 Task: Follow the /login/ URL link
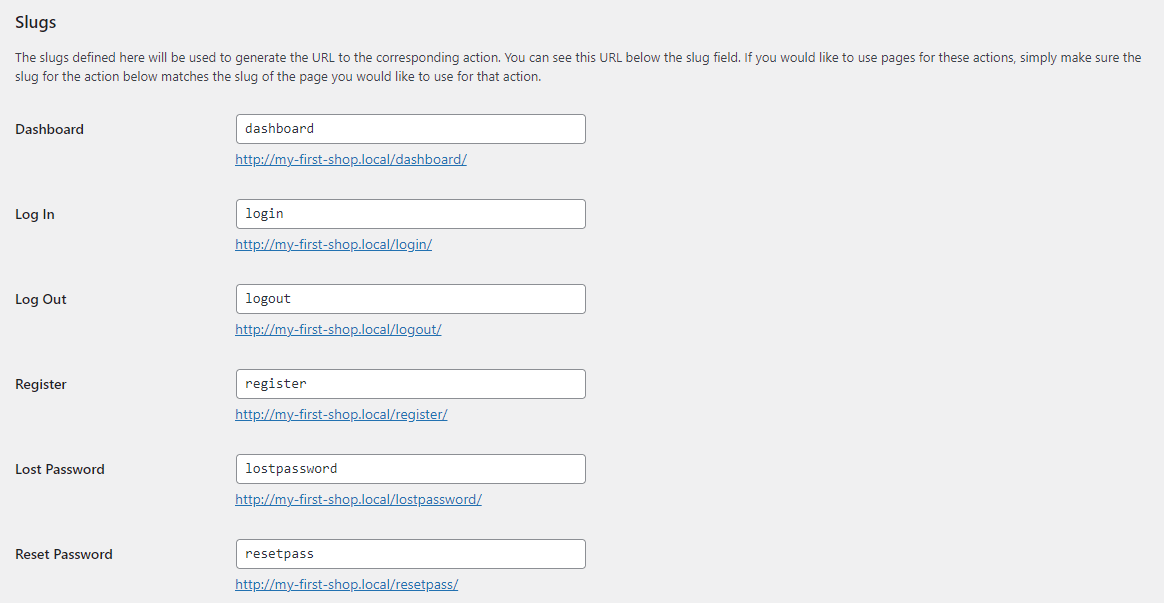[x=333, y=244]
